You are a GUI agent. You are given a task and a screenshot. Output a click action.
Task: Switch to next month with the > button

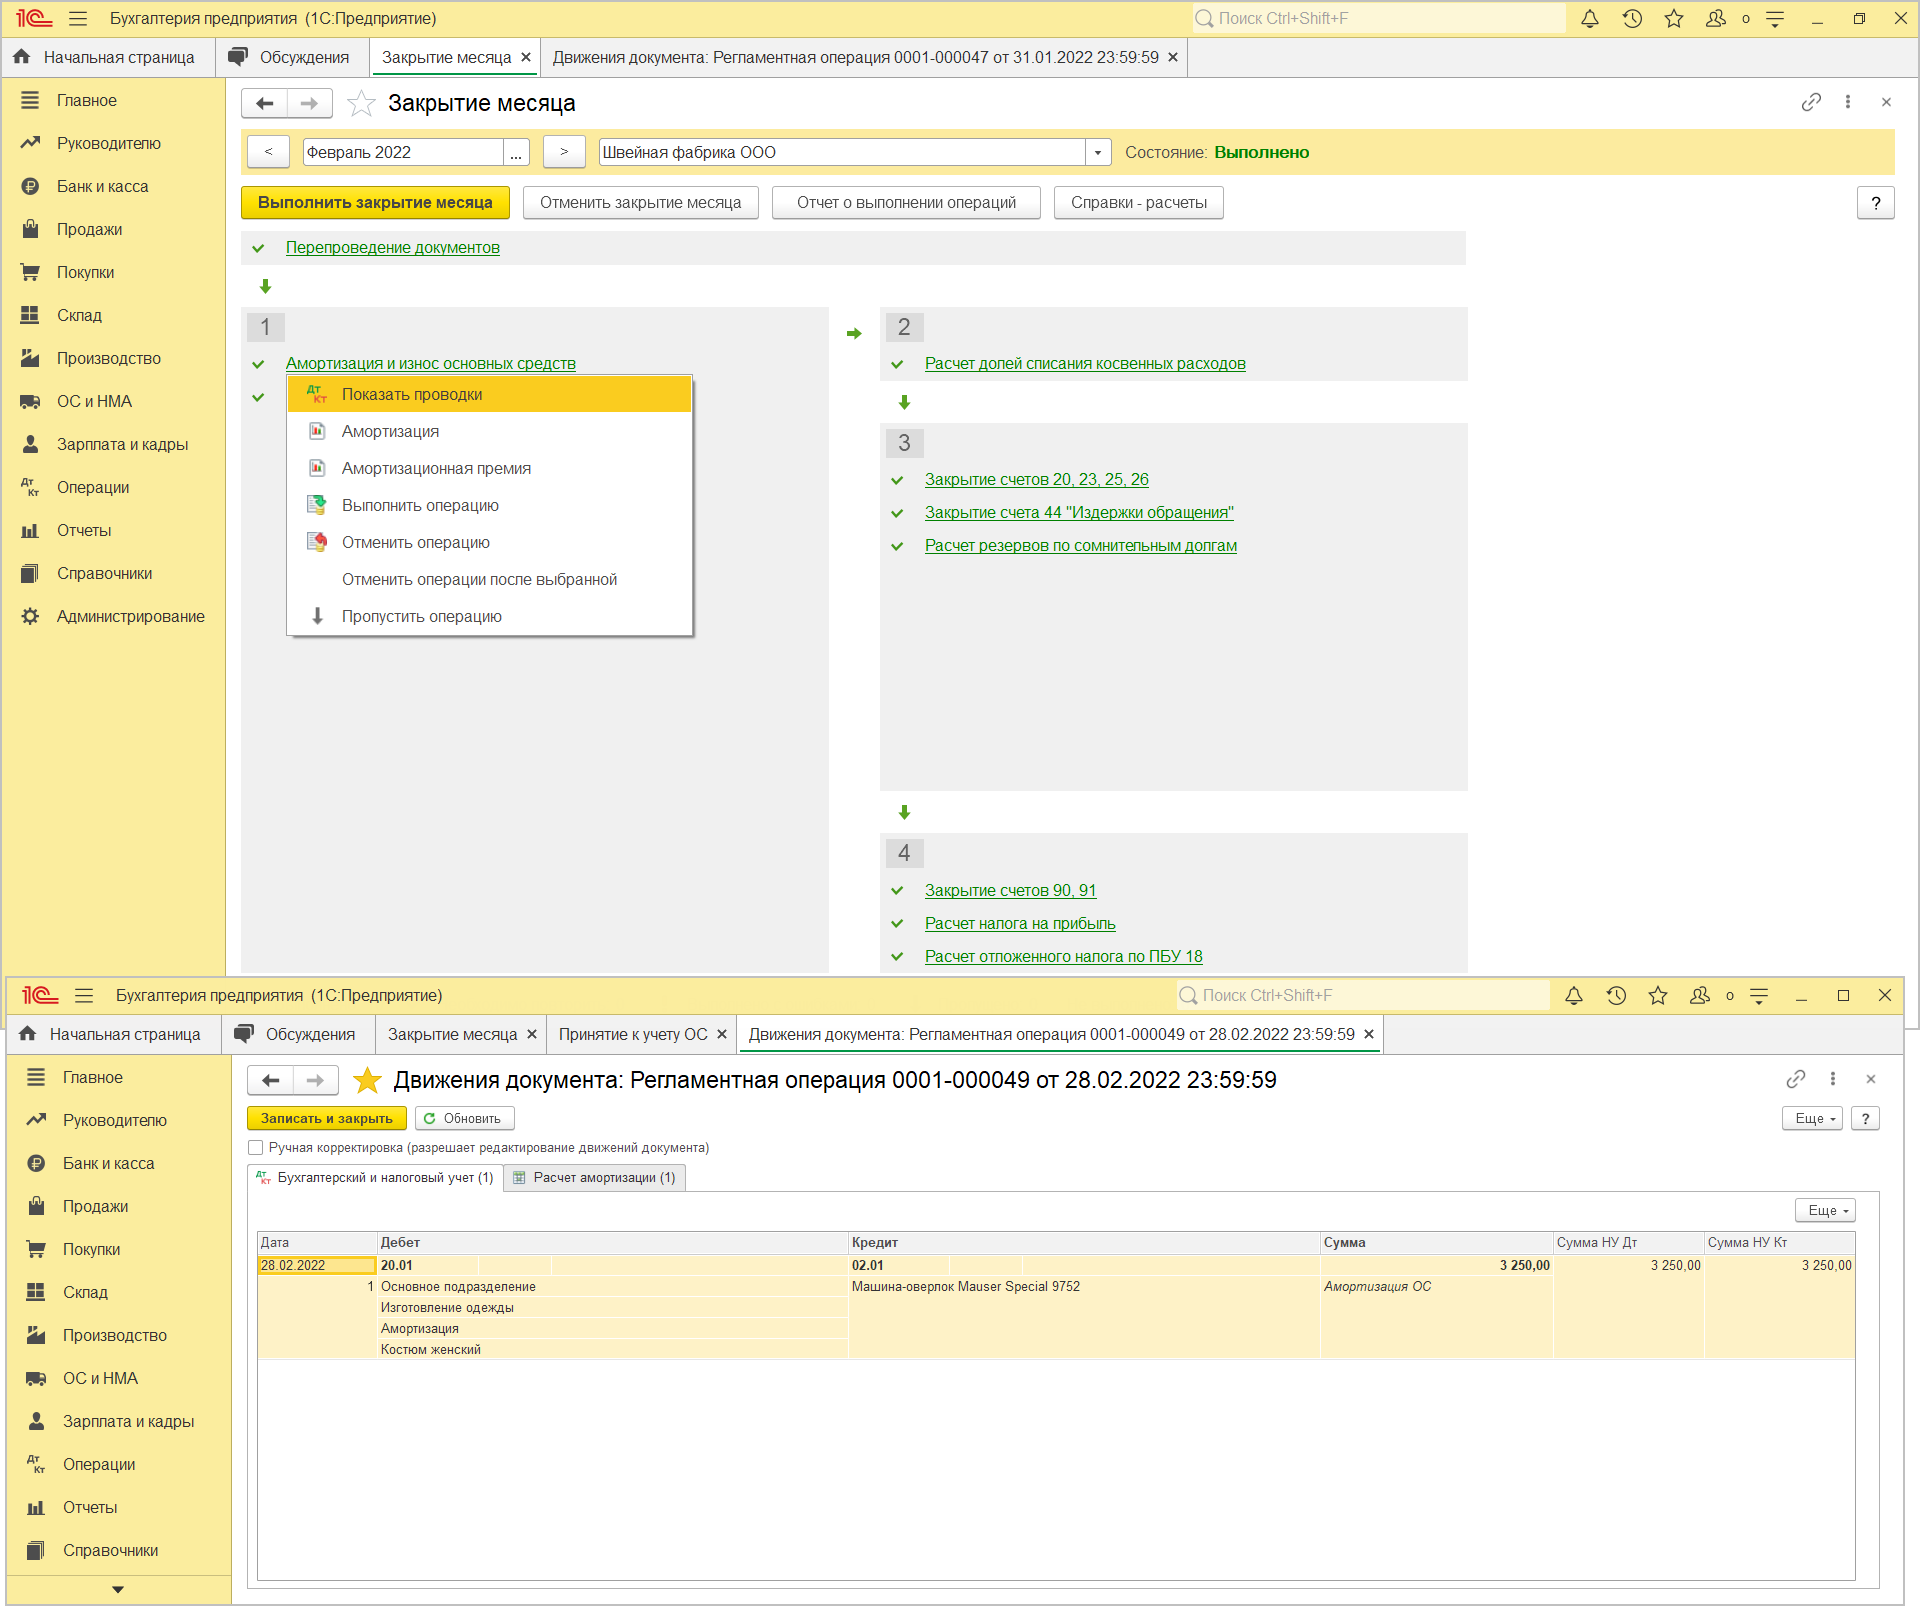pos(564,152)
